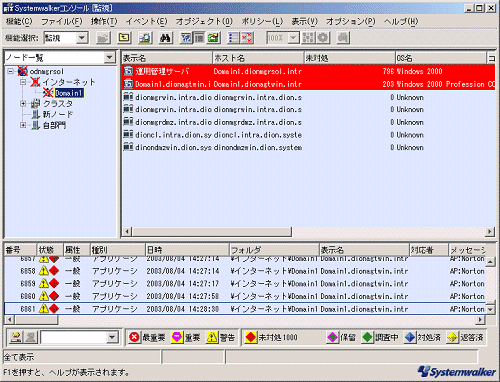500x382 pixels.
Task: Collapse the インターネット tree node
Action: 23,82
